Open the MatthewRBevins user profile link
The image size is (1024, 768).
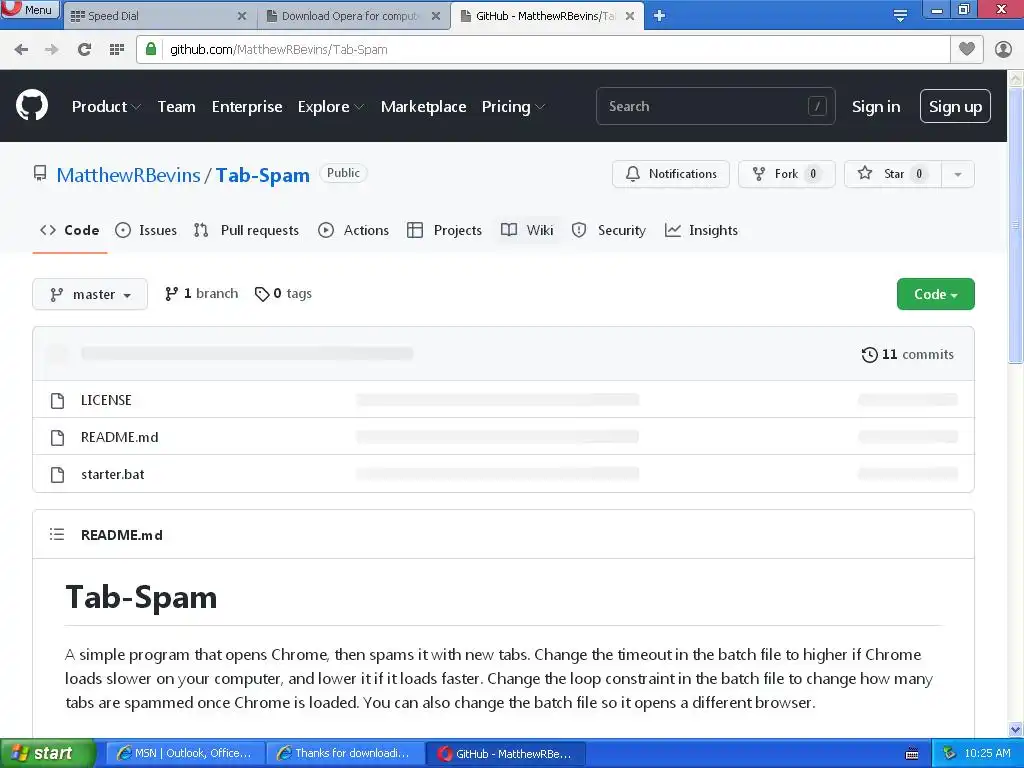[129, 175]
